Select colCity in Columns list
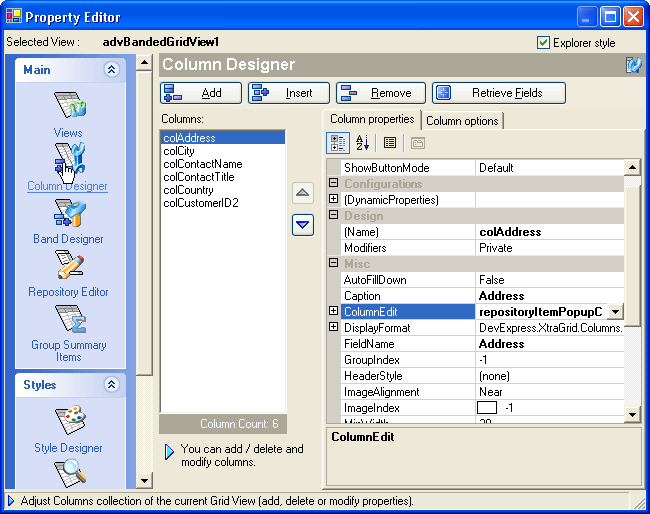Screen dimensions: 650x514 223,151
